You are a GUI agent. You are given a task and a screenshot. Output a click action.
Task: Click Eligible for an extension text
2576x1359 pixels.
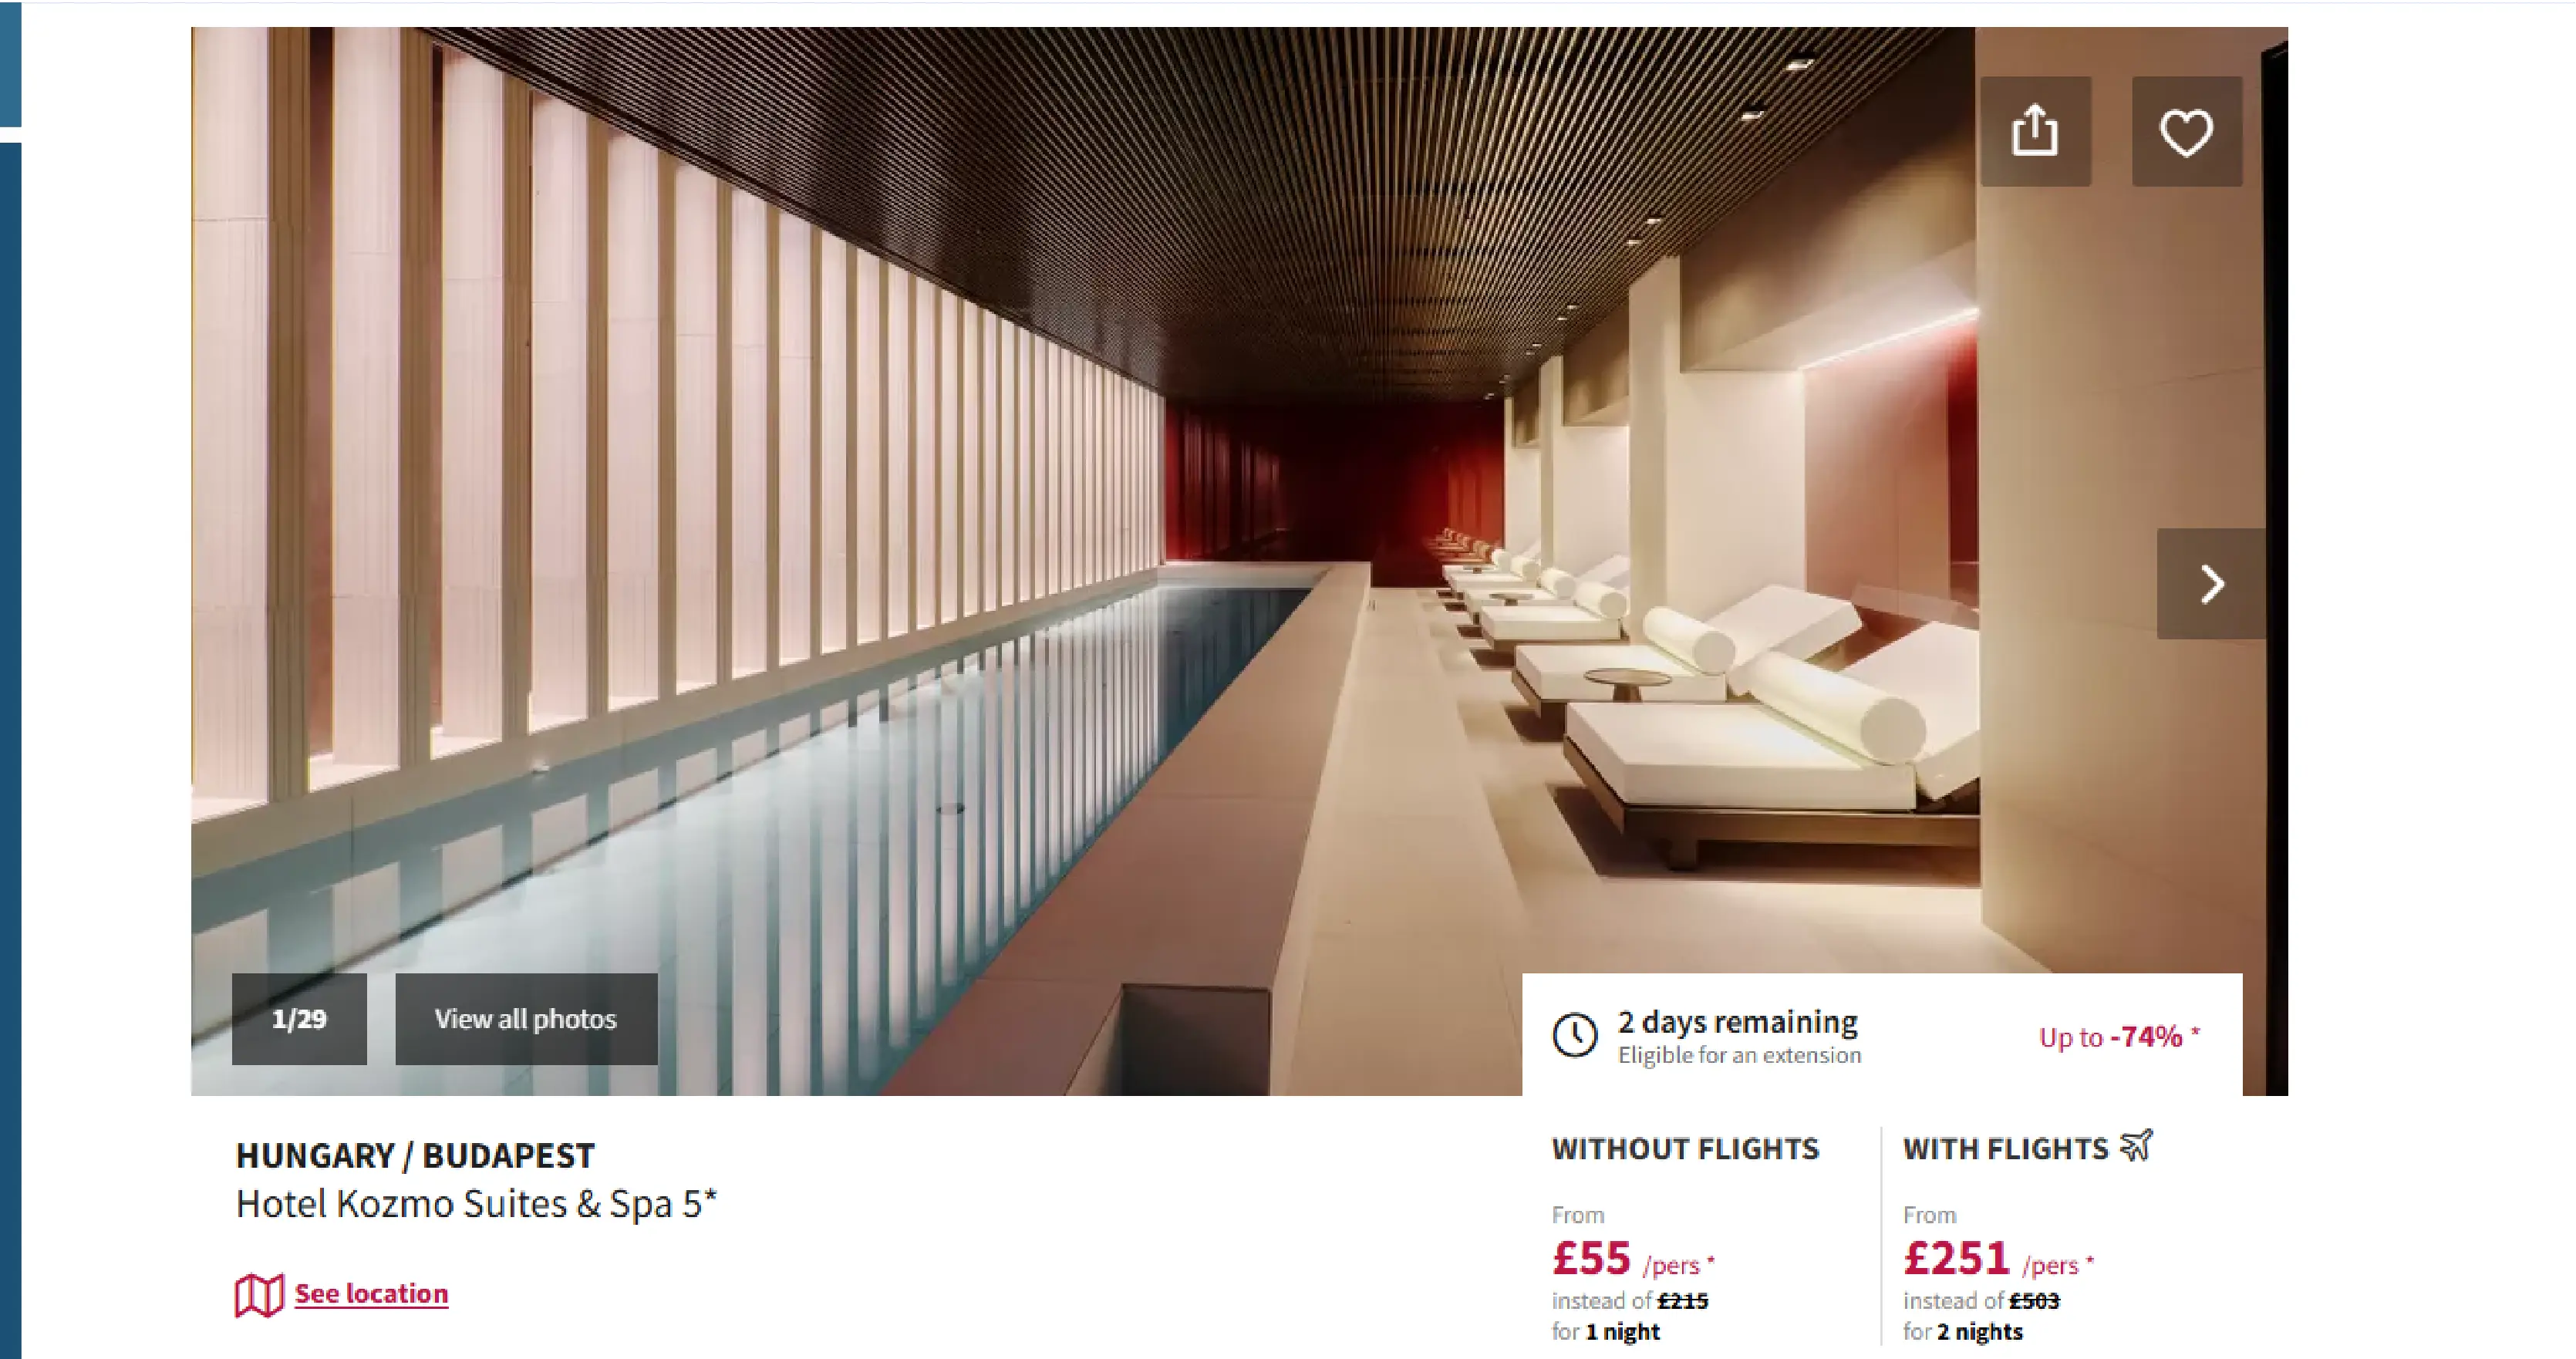click(x=1740, y=1055)
